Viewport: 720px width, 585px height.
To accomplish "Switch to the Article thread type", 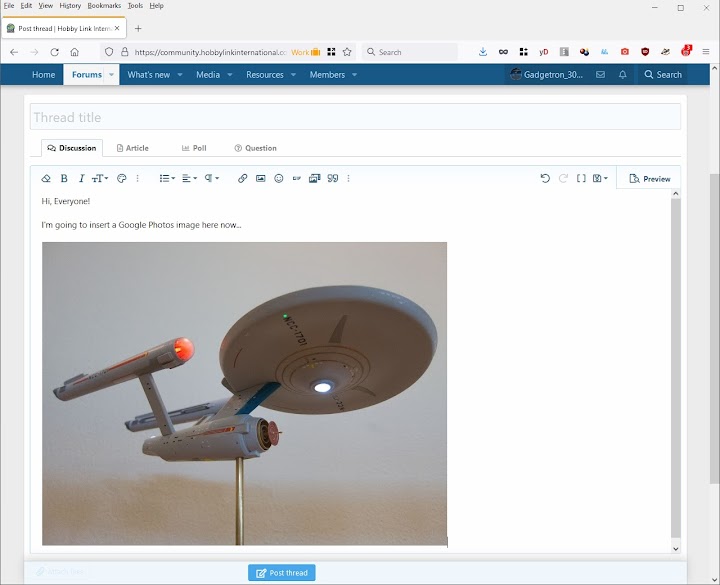I will click(133, 148).
